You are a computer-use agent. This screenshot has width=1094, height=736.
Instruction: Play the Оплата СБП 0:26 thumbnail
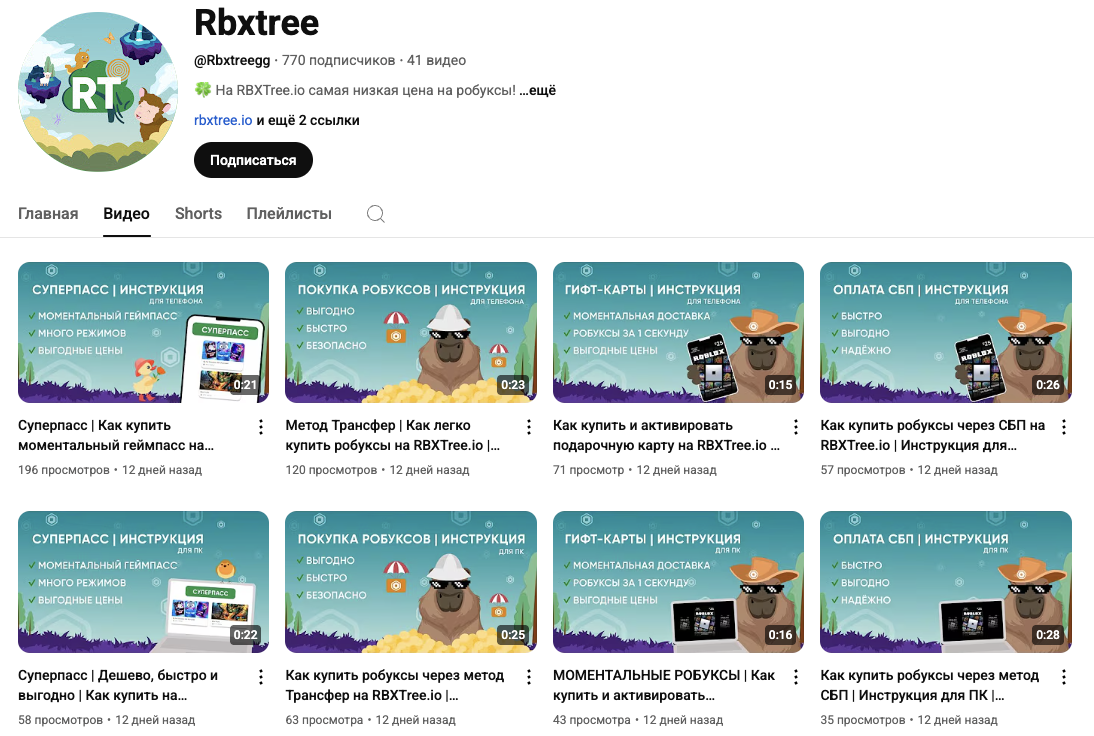(x=945, y=332)
